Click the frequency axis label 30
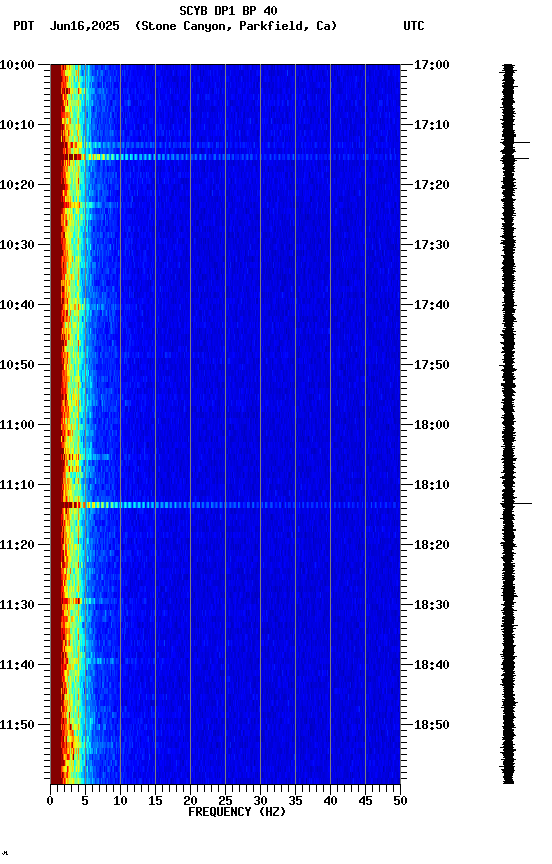 (260, 802)
